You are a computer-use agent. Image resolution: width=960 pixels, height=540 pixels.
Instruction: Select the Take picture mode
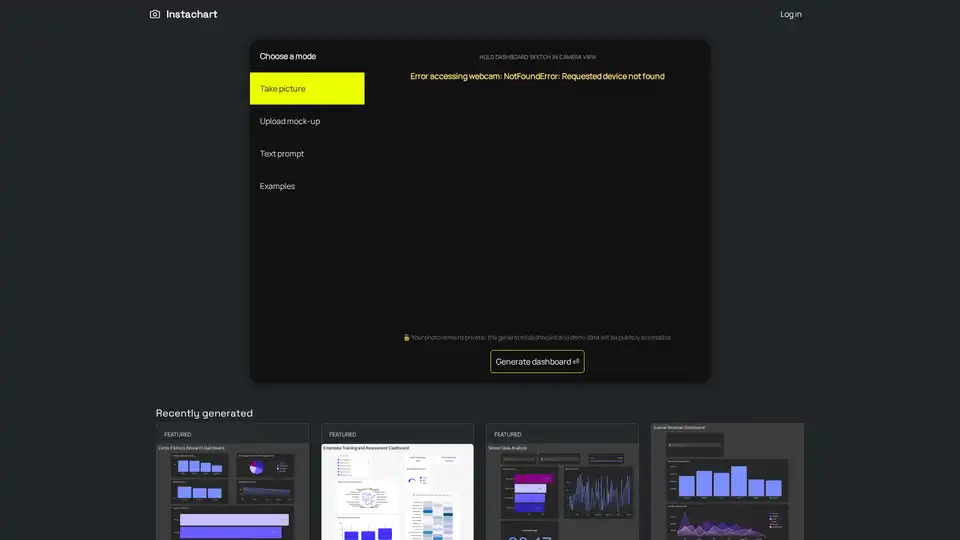tap(307, 89)
